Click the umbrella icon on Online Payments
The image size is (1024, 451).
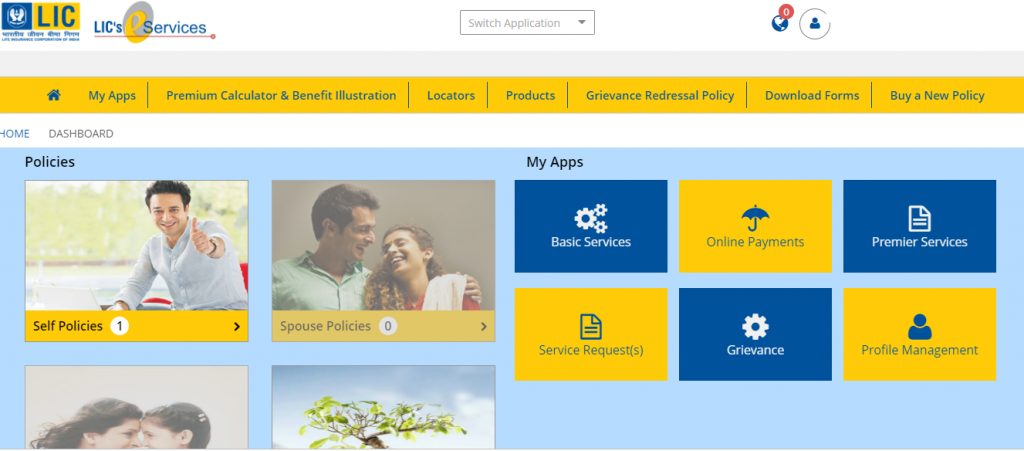click(x=755, y=219)
